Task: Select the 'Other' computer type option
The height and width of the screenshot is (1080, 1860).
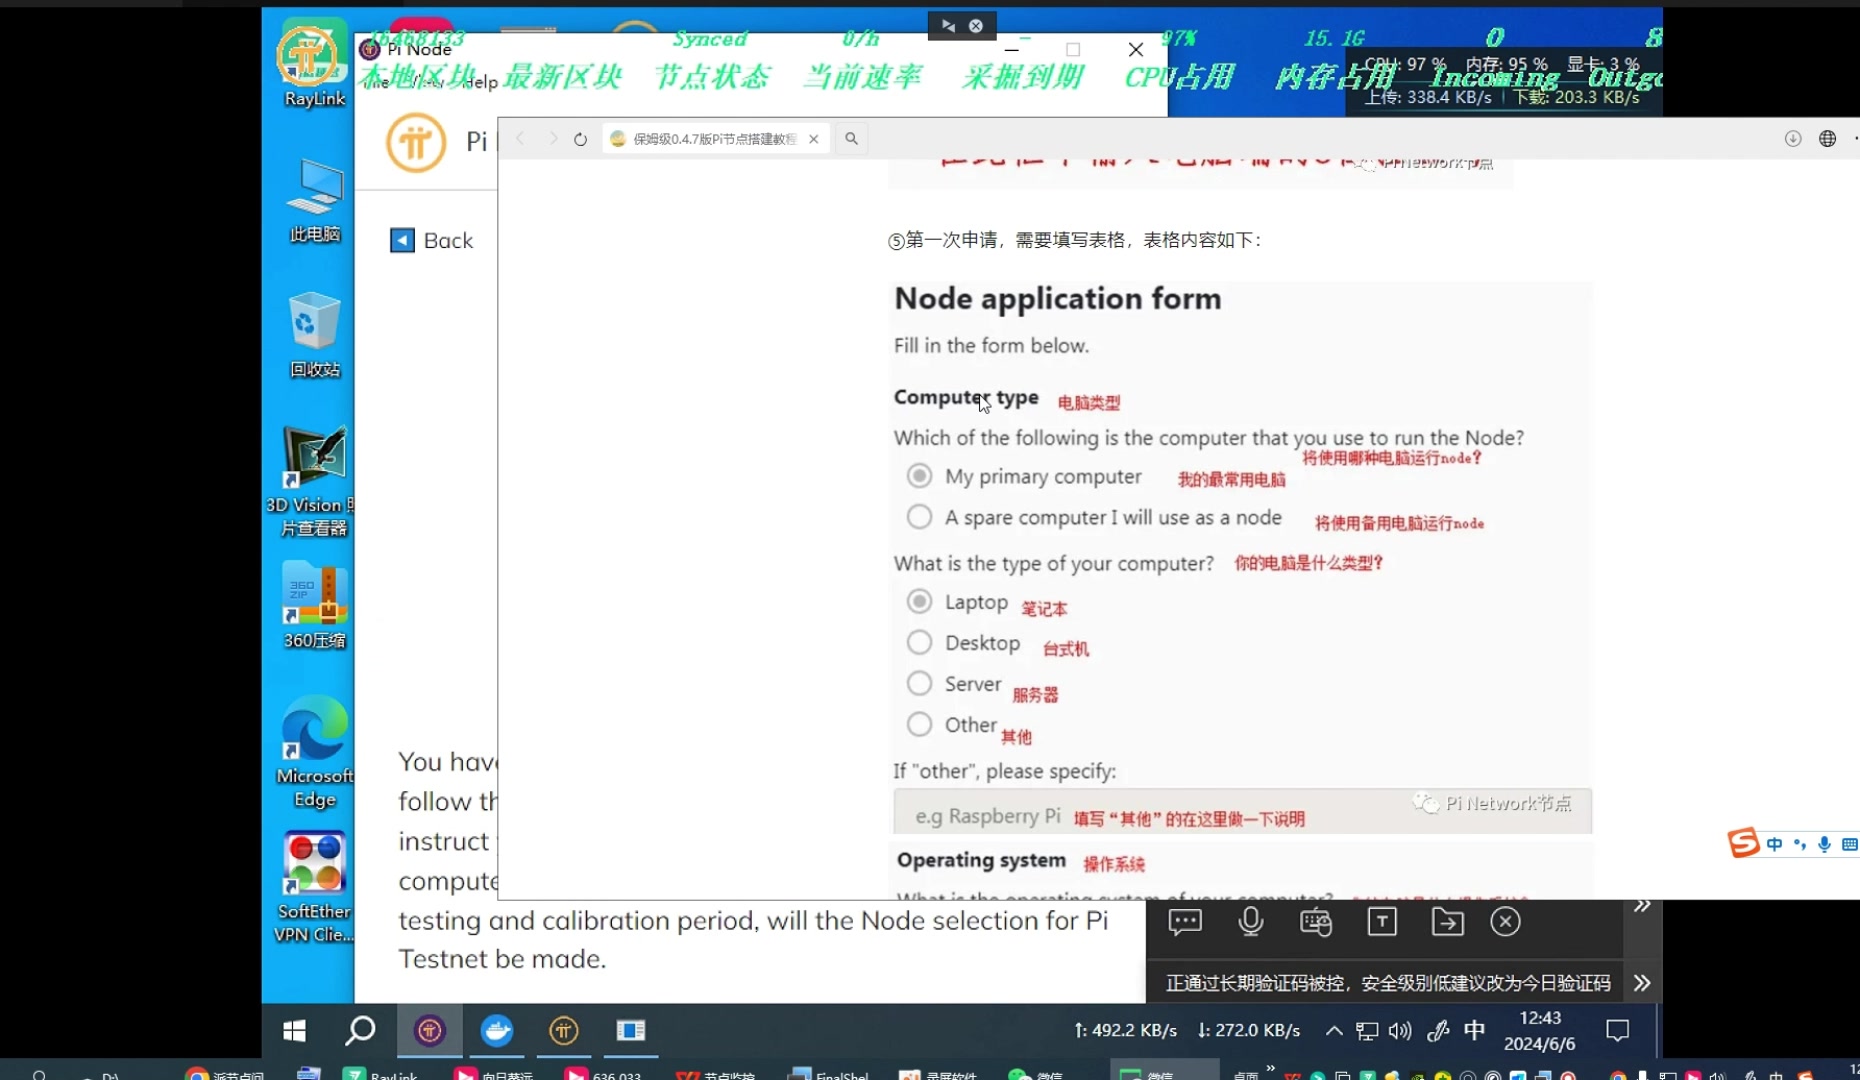Action: 919,723
